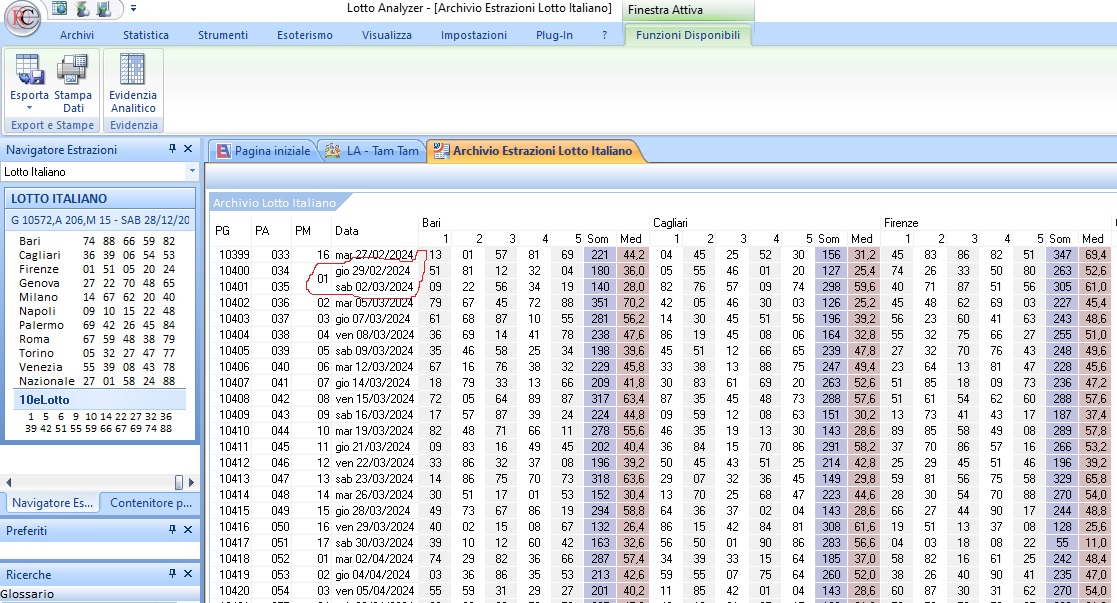
Task: Click the third quick access toolbar icon
Action: (x=103, y=10)
